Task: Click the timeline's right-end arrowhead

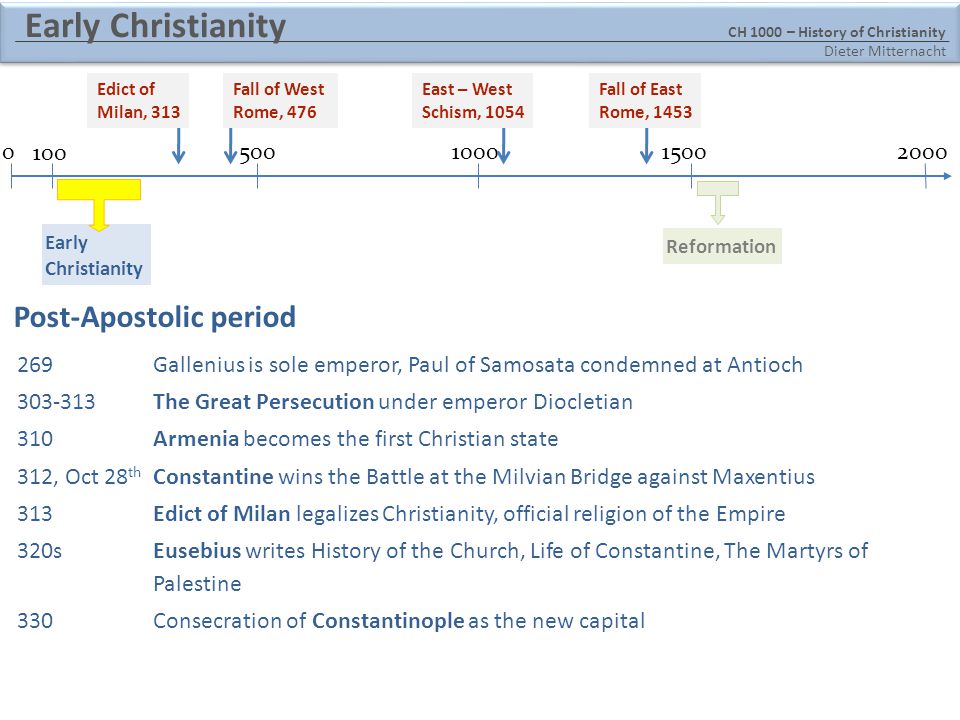Action: coord(947,176)
